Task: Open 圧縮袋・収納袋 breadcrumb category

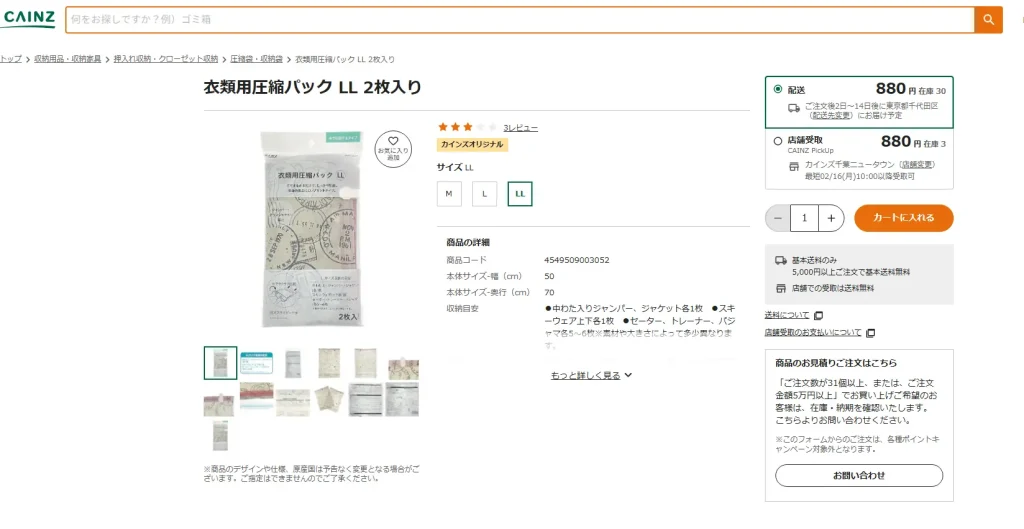Action: 256,59
